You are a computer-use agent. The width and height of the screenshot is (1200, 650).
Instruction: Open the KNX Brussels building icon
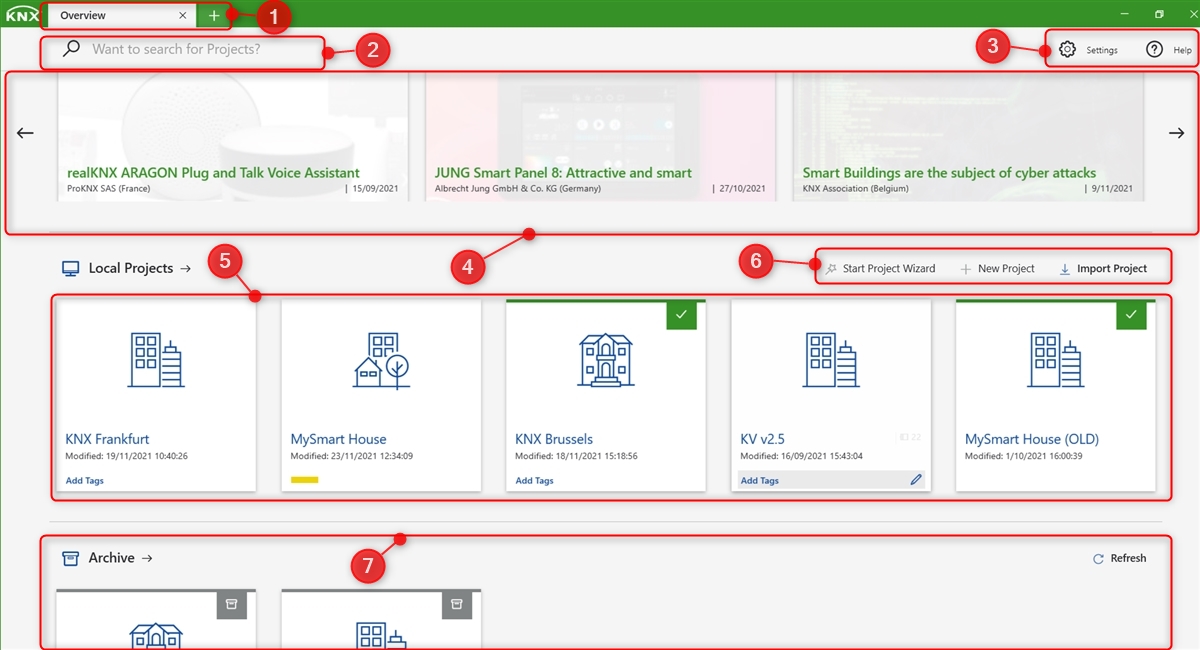pyautogui.click(x=606, y=361)
